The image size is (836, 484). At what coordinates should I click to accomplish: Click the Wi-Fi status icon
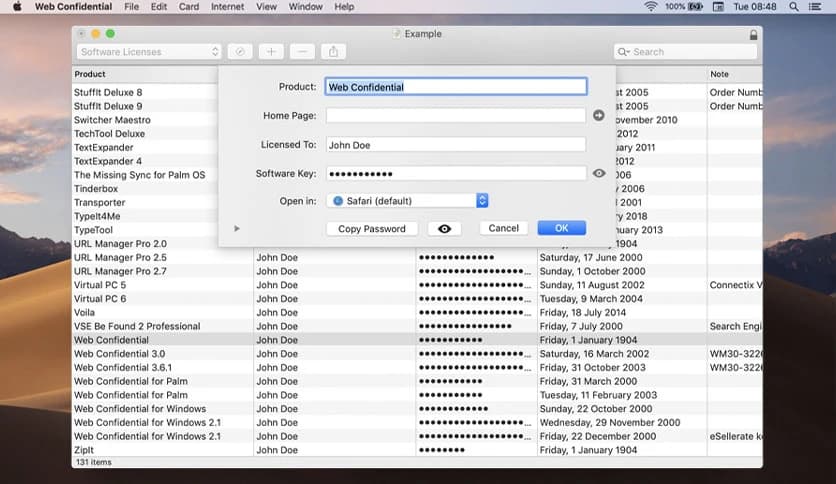650,7
